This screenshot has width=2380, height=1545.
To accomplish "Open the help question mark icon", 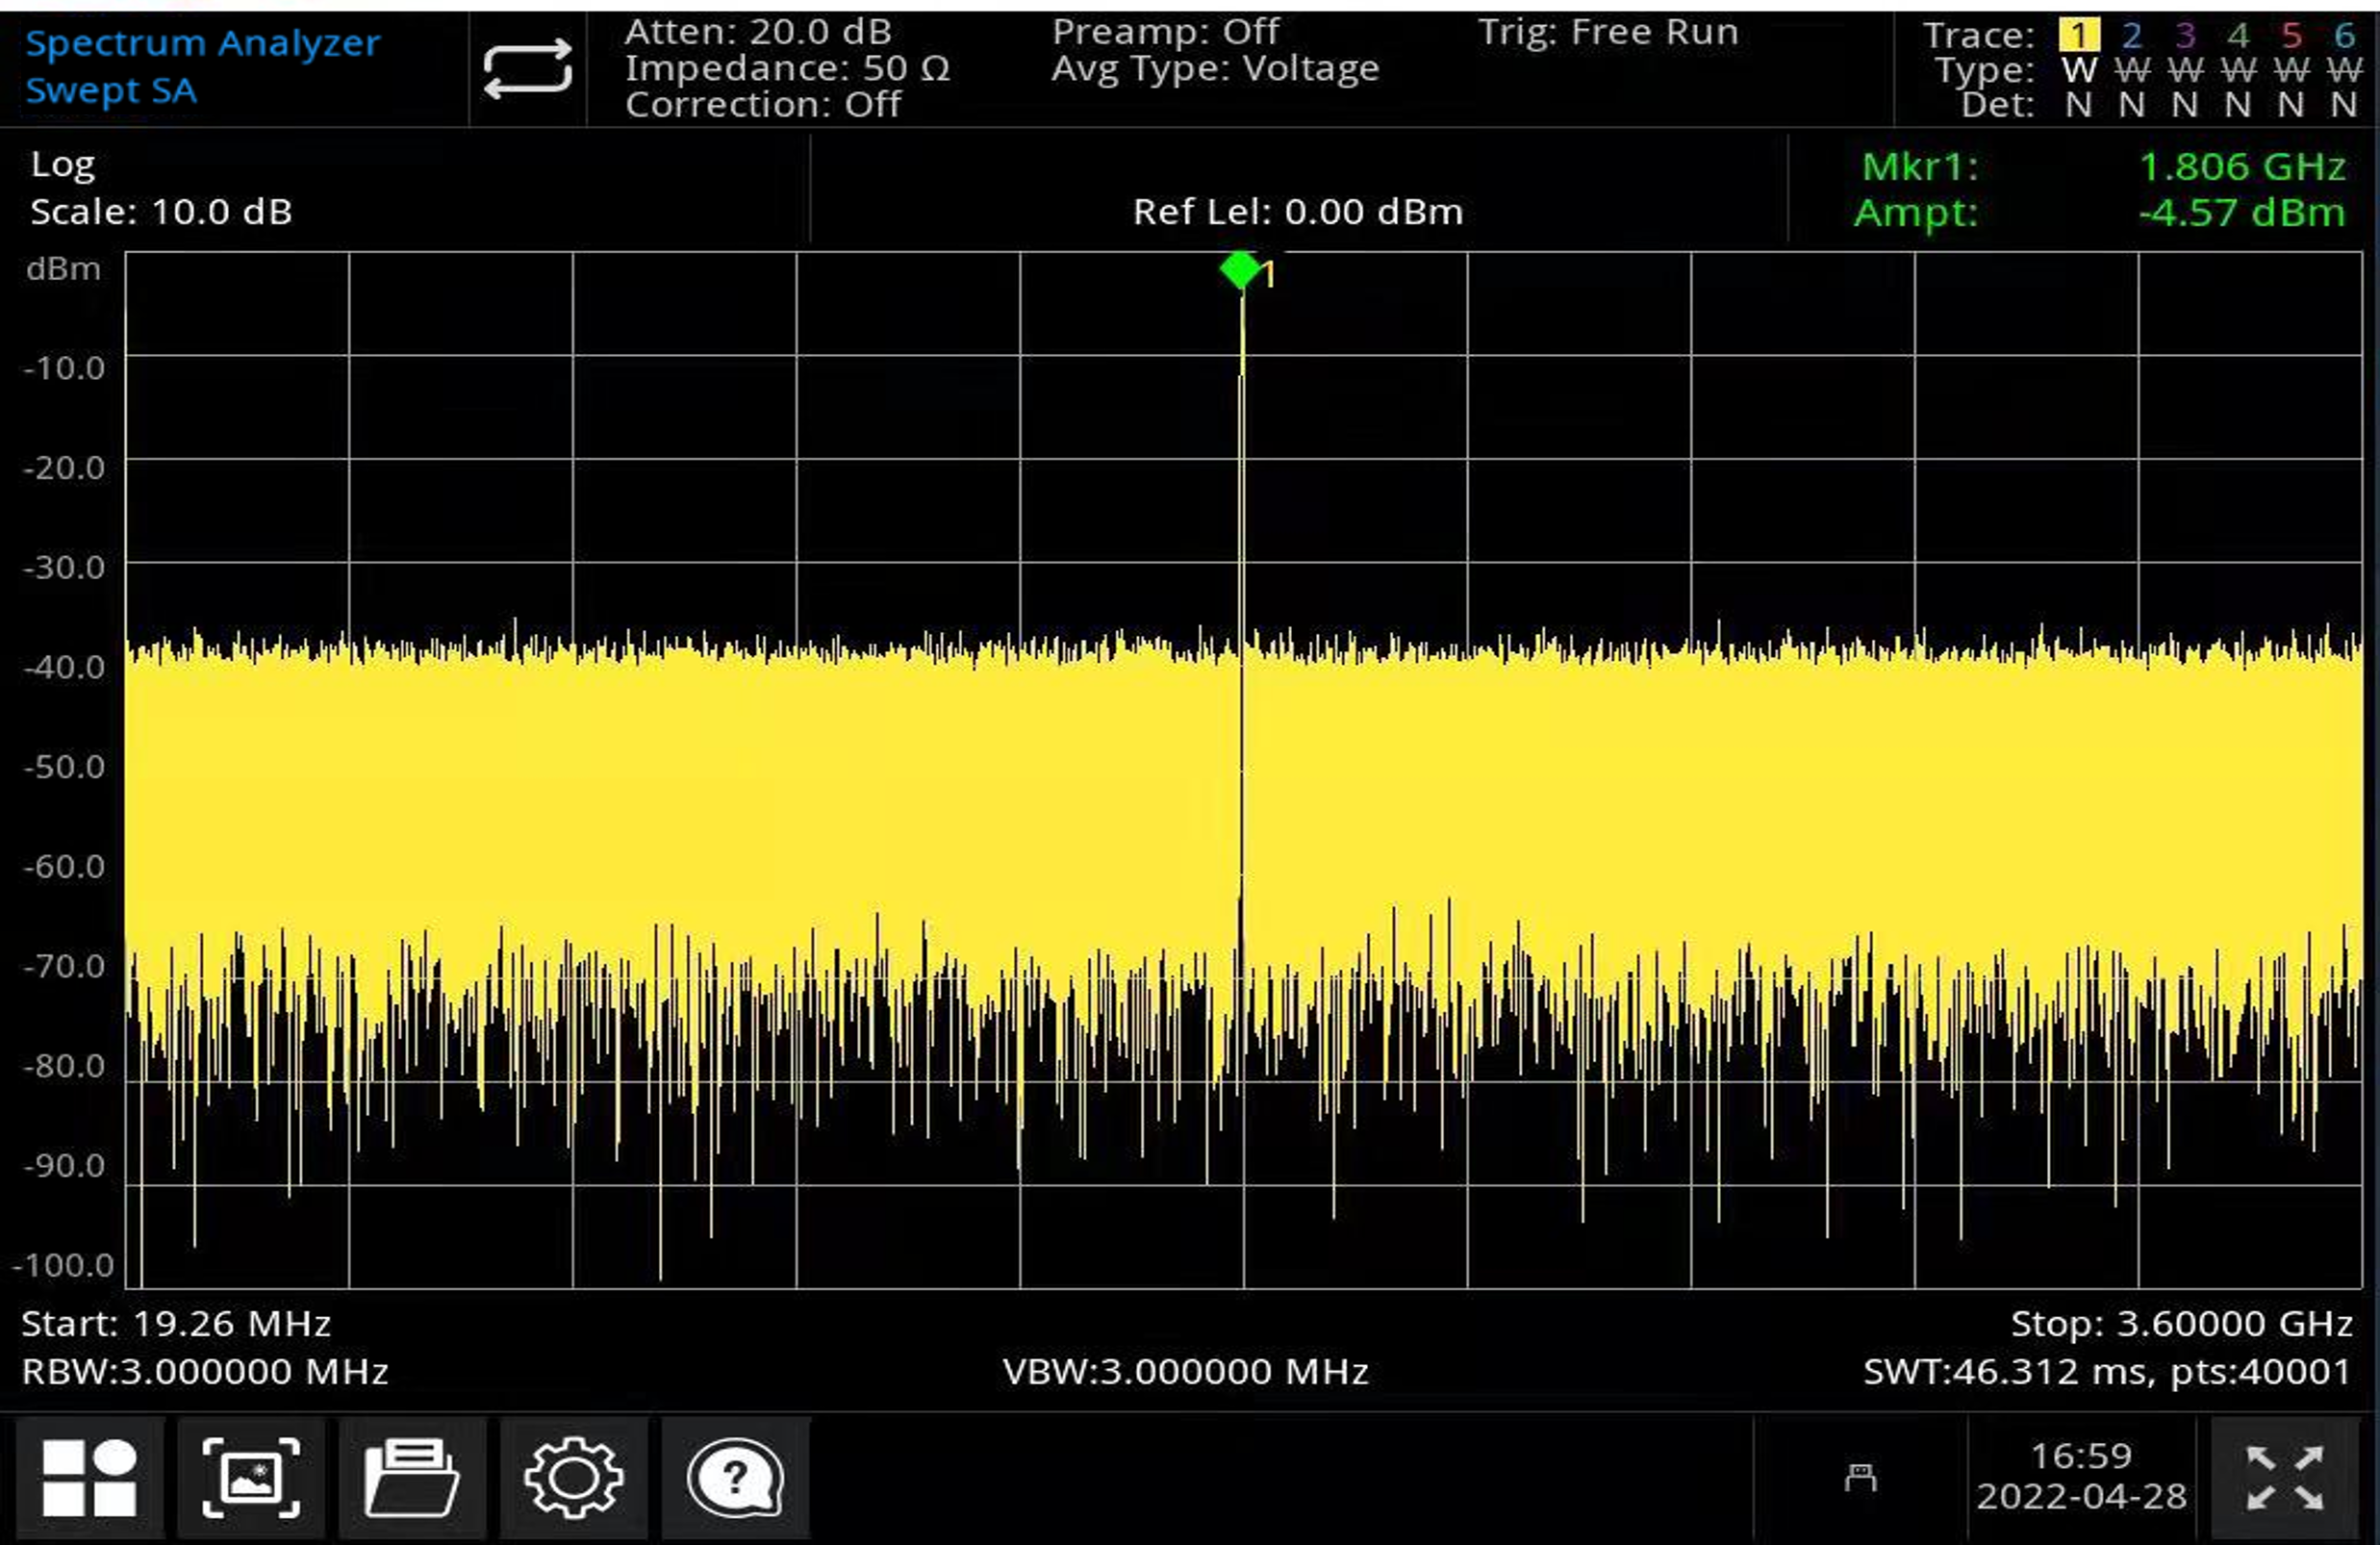I will (735, 1477).
